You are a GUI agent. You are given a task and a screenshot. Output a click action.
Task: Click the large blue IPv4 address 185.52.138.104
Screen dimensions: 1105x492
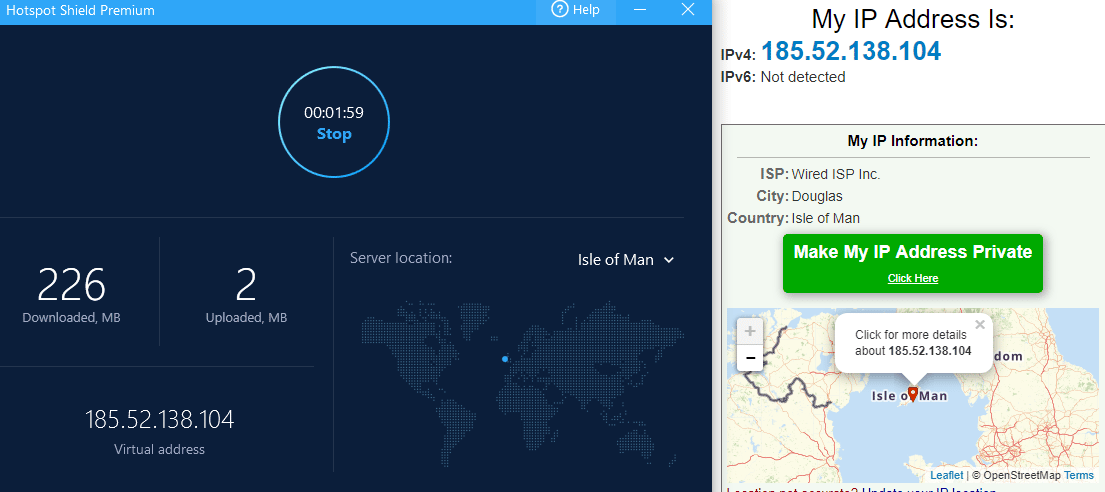point(851,51)
